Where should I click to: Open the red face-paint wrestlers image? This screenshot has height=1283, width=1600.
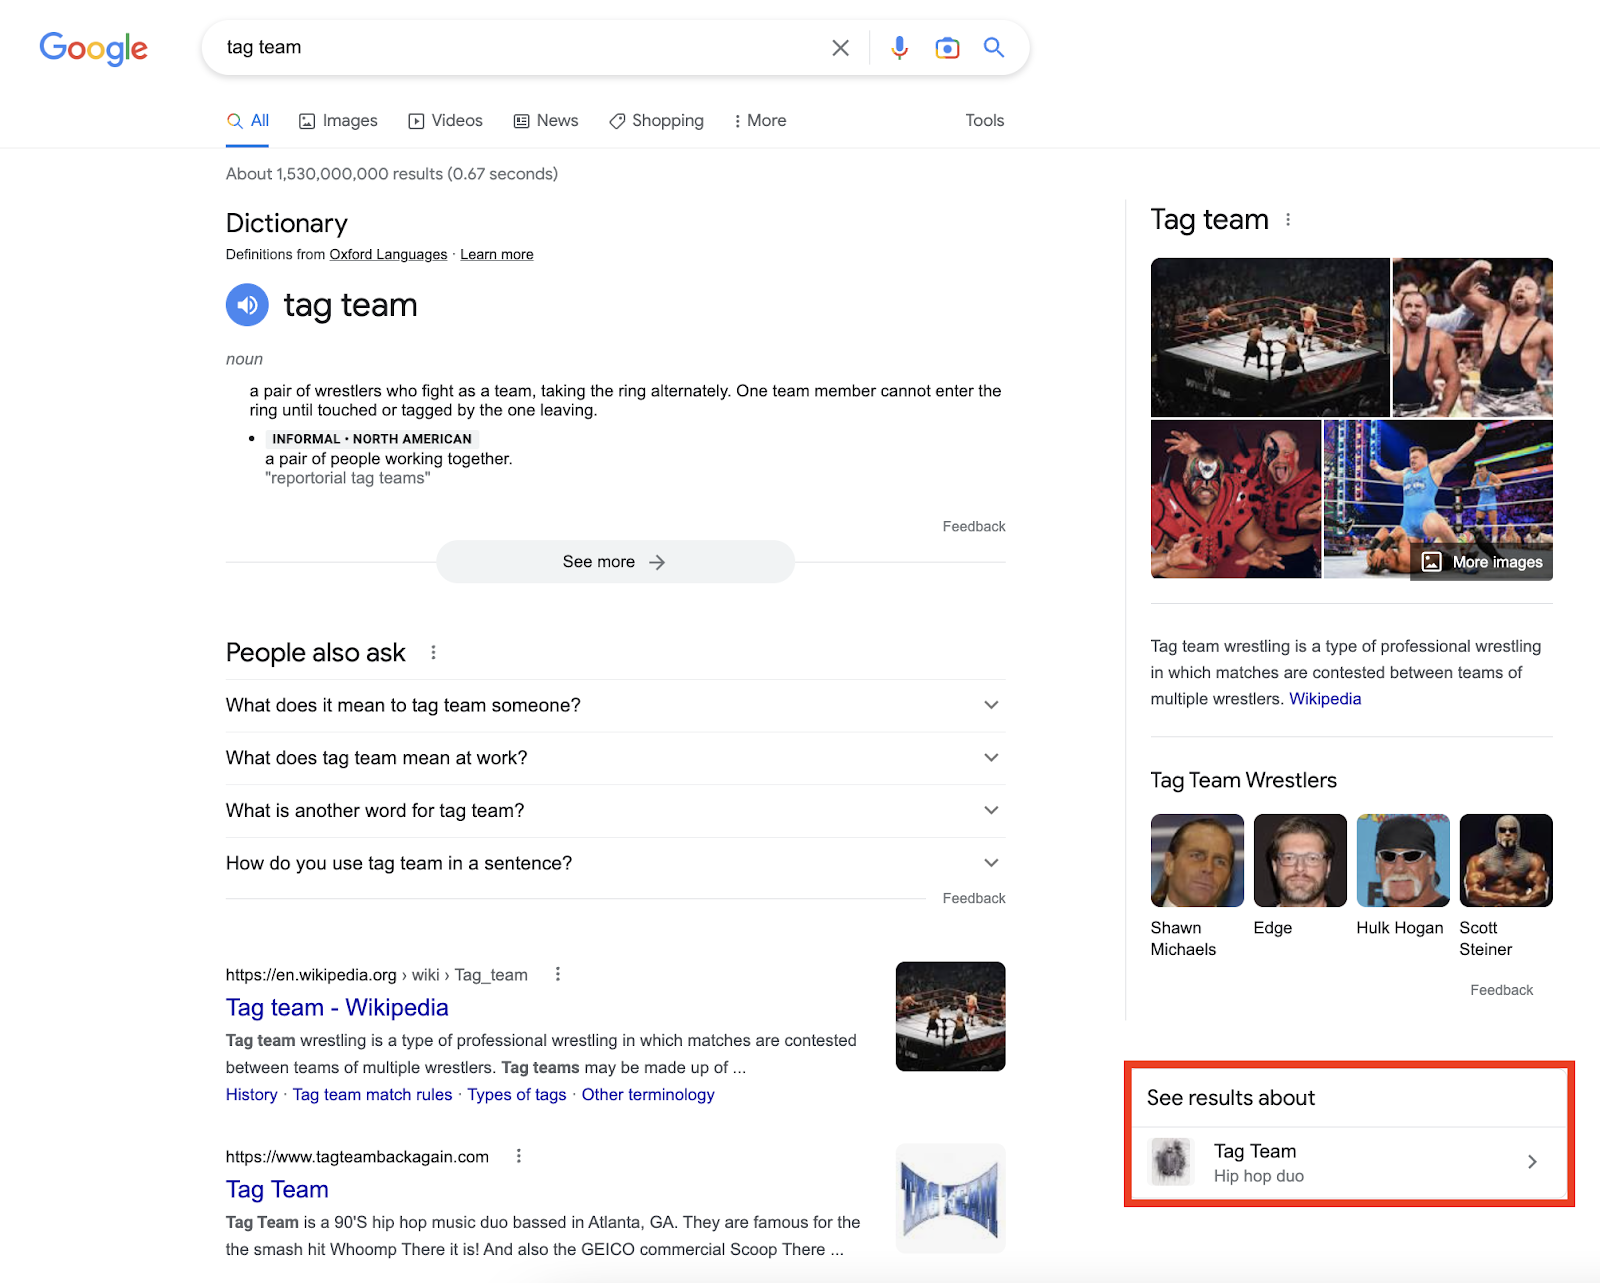[1236, 499]
